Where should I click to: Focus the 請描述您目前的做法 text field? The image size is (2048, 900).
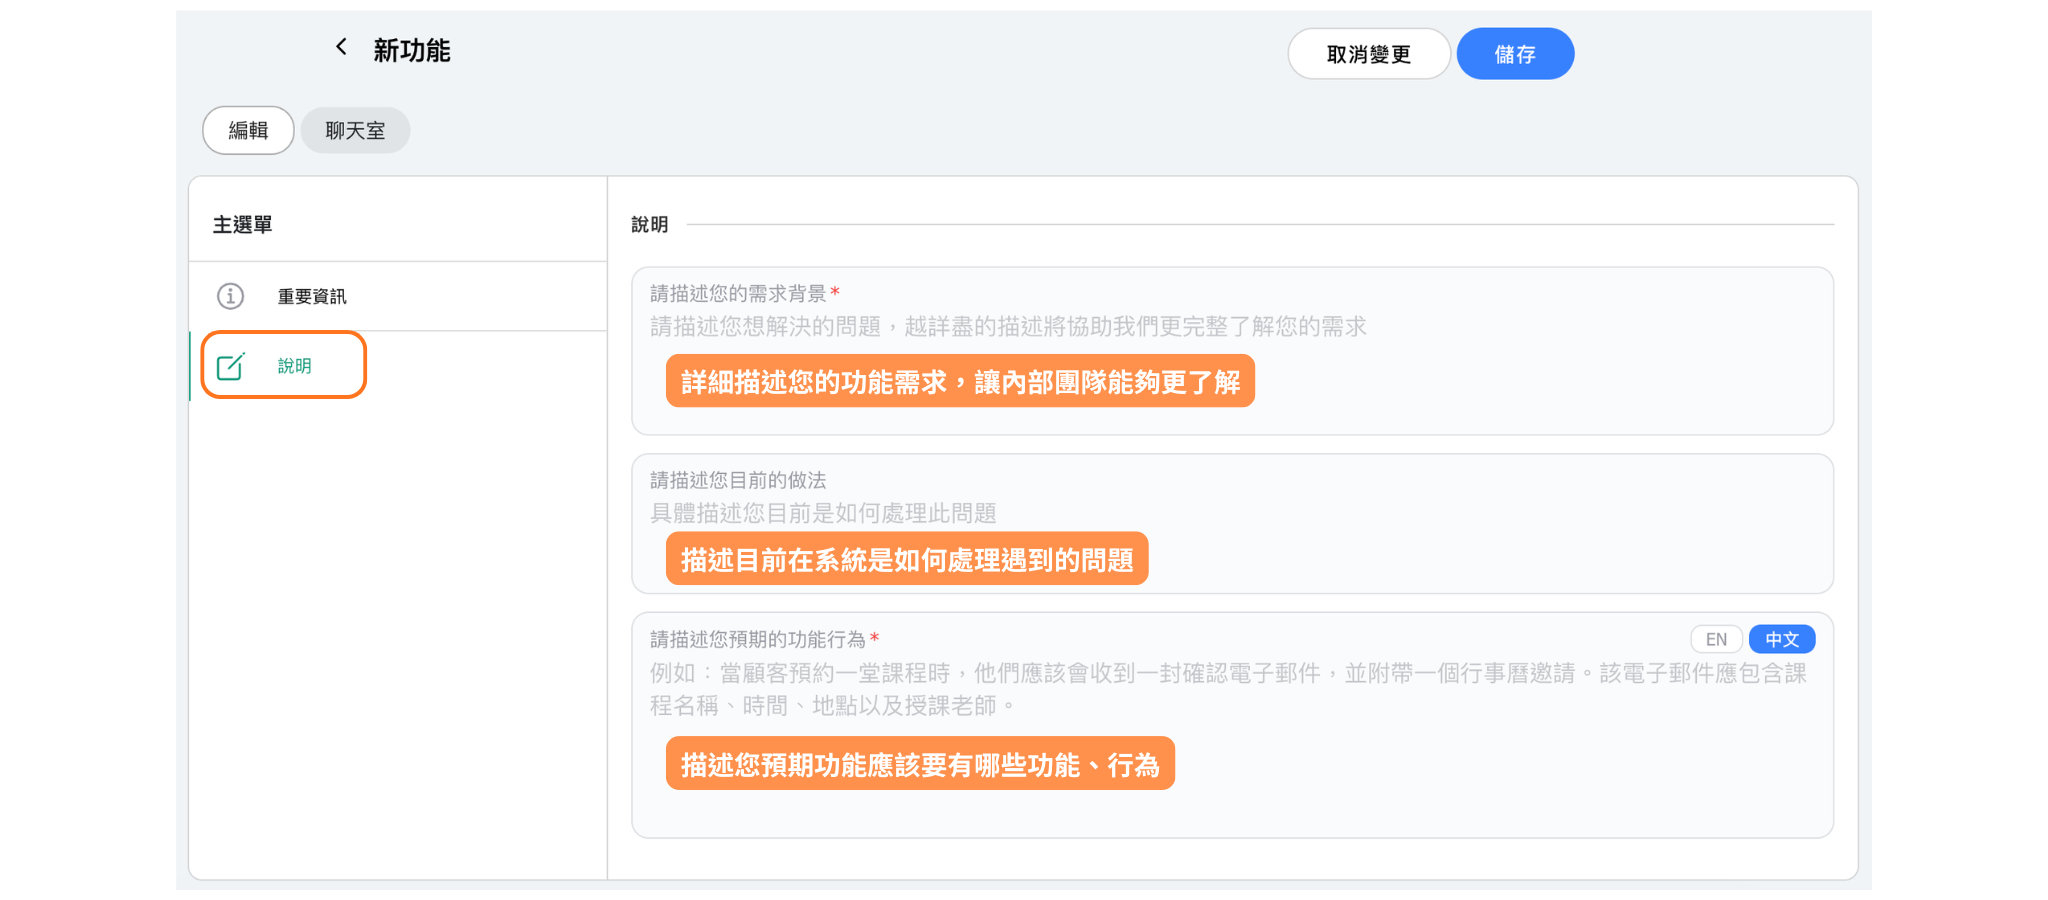(x=1230, y=513)
